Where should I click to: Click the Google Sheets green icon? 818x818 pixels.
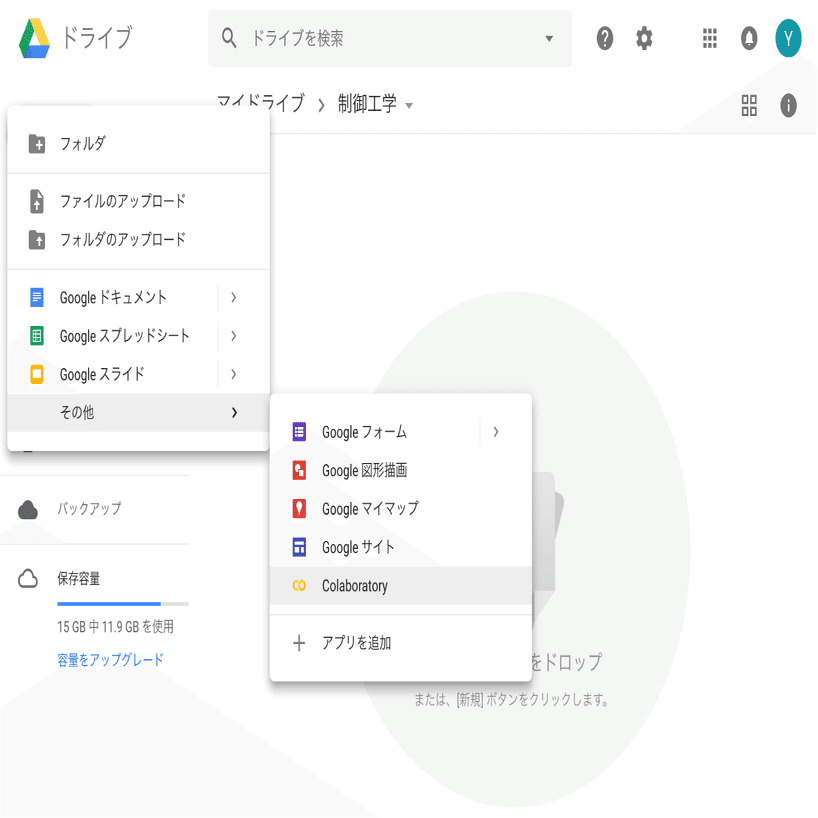[37, 336]
